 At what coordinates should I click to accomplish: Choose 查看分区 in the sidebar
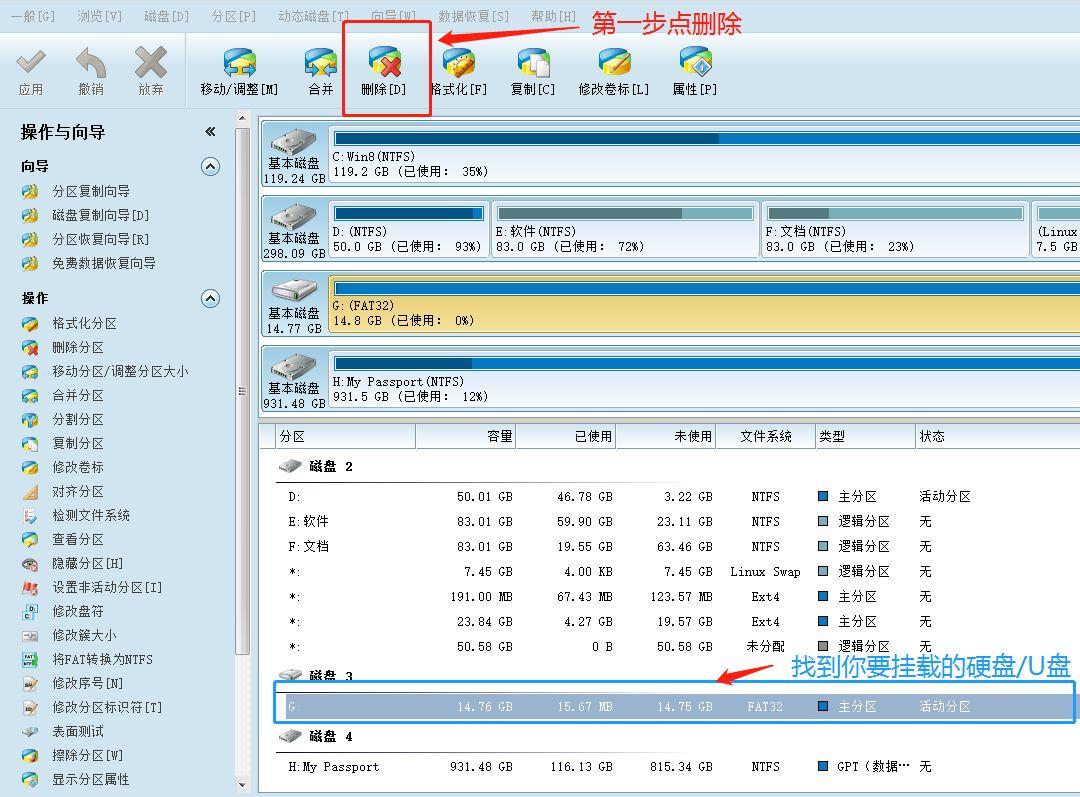pos(78,539)
